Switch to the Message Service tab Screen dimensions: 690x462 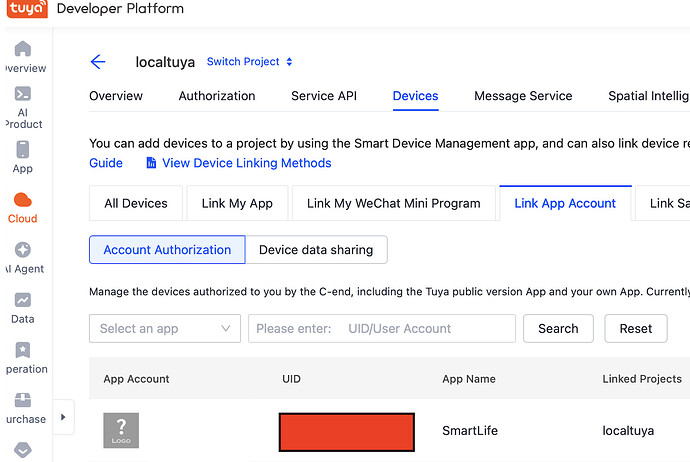523,96
